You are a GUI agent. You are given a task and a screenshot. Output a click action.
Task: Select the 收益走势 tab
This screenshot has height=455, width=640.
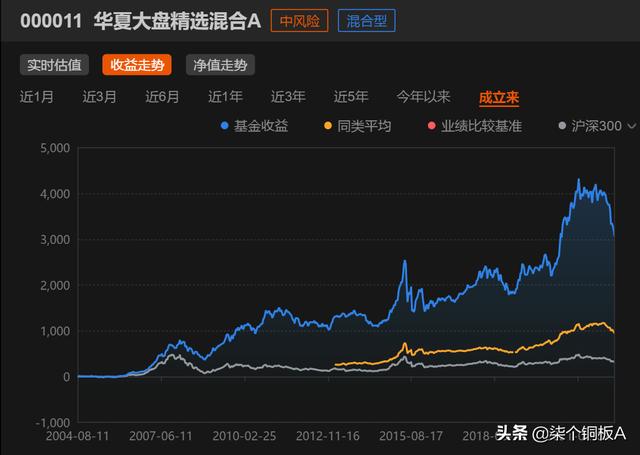tap(137, 65)
